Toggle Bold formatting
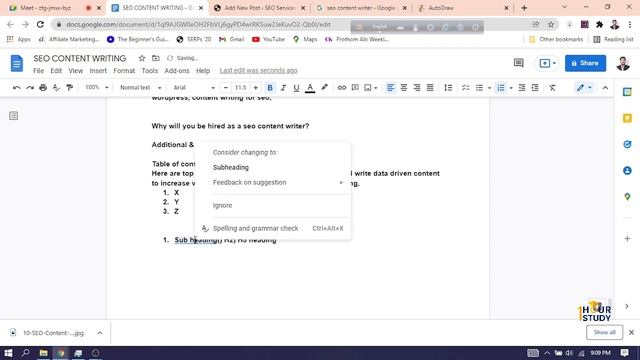This screenshot has width=640, height=360. pyautogui.click(x=270, y=88)
